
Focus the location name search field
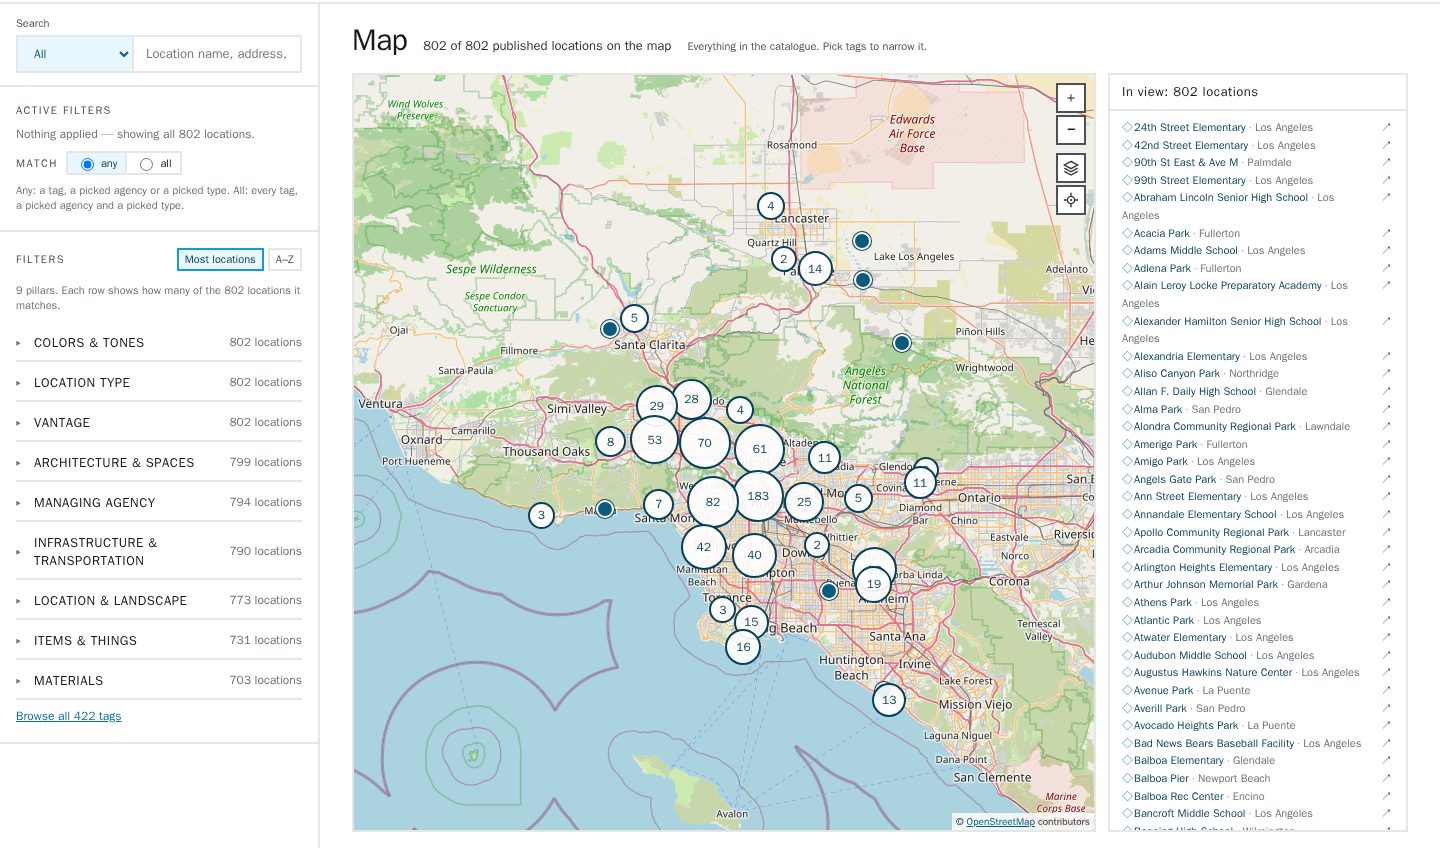click(x=217, y=54)
